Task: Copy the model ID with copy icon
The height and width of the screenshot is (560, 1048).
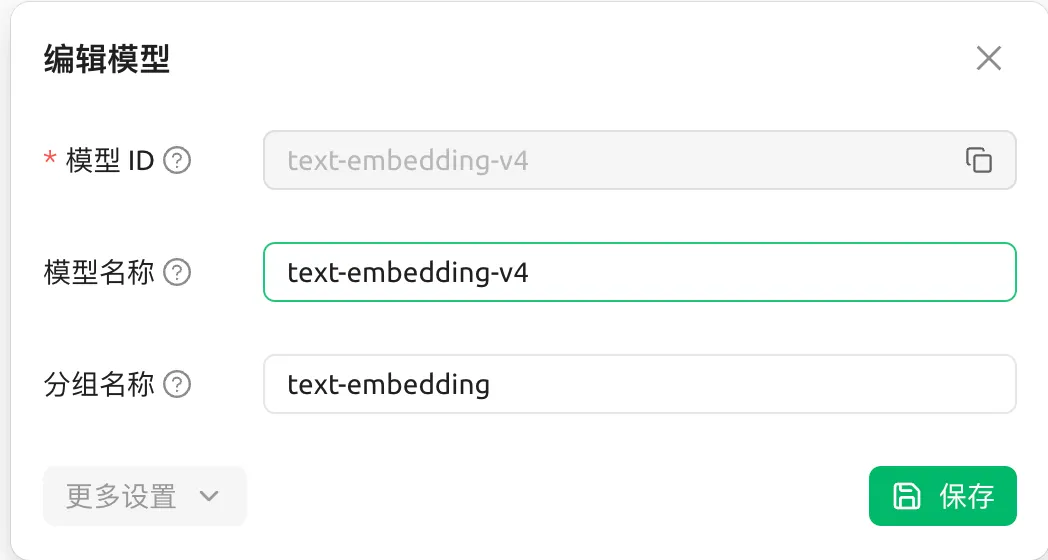Action: click(x=978, y=160)
